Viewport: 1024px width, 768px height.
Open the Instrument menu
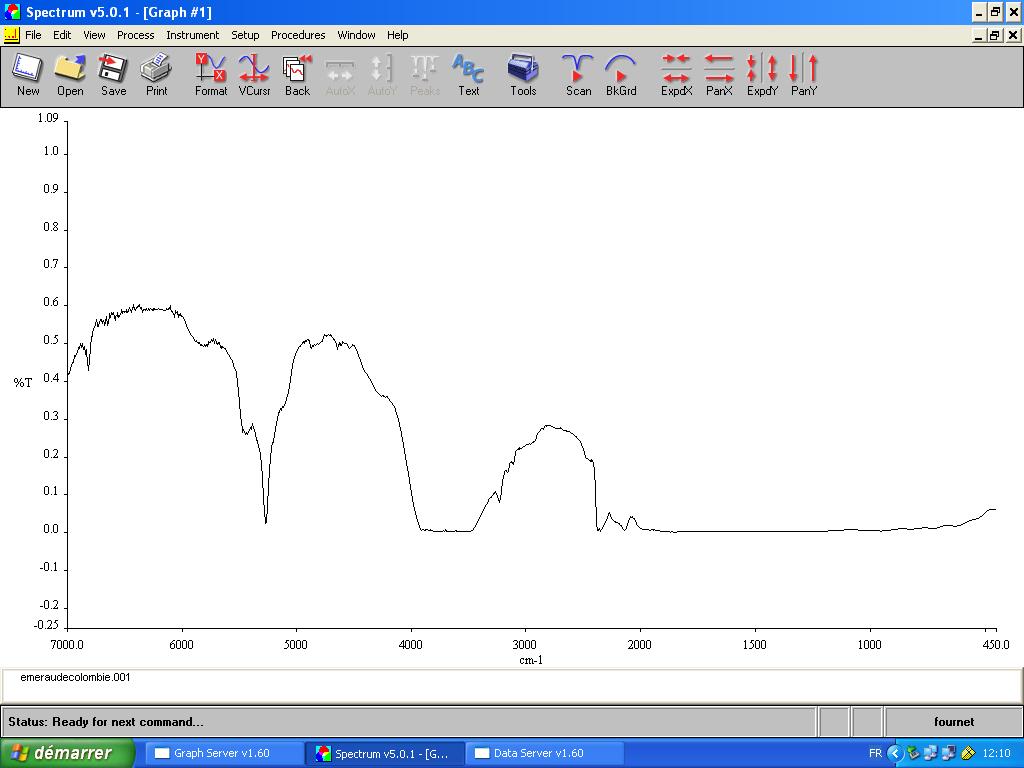(192, 35)
